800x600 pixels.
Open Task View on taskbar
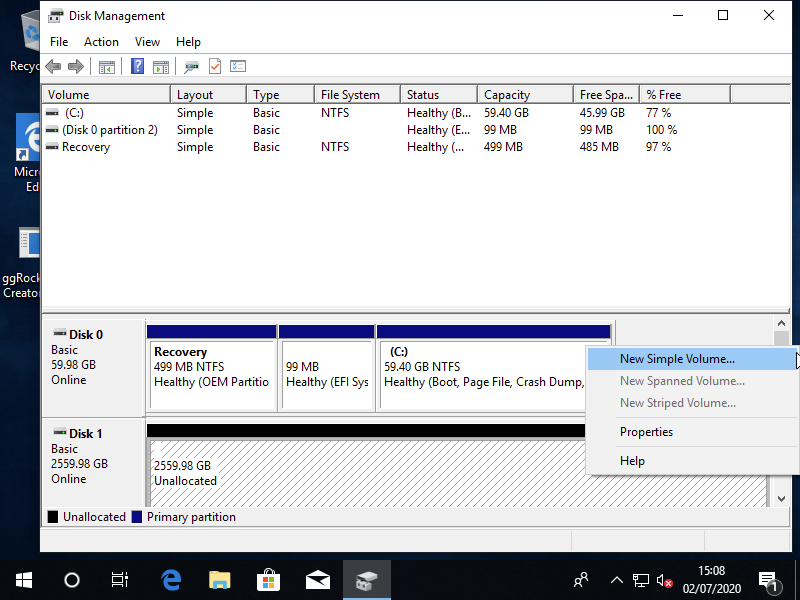coord(120,580)
